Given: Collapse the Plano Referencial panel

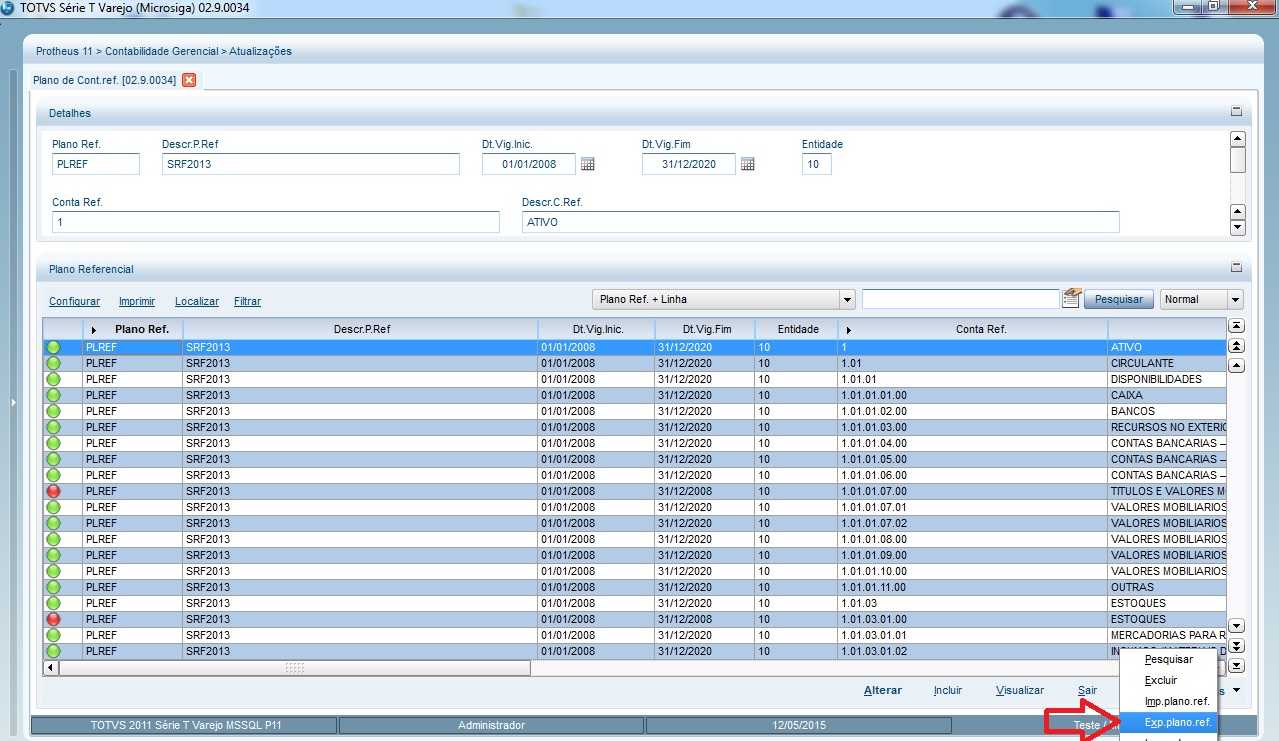Looking at the screenshot, I should [x=1235, y=268].
